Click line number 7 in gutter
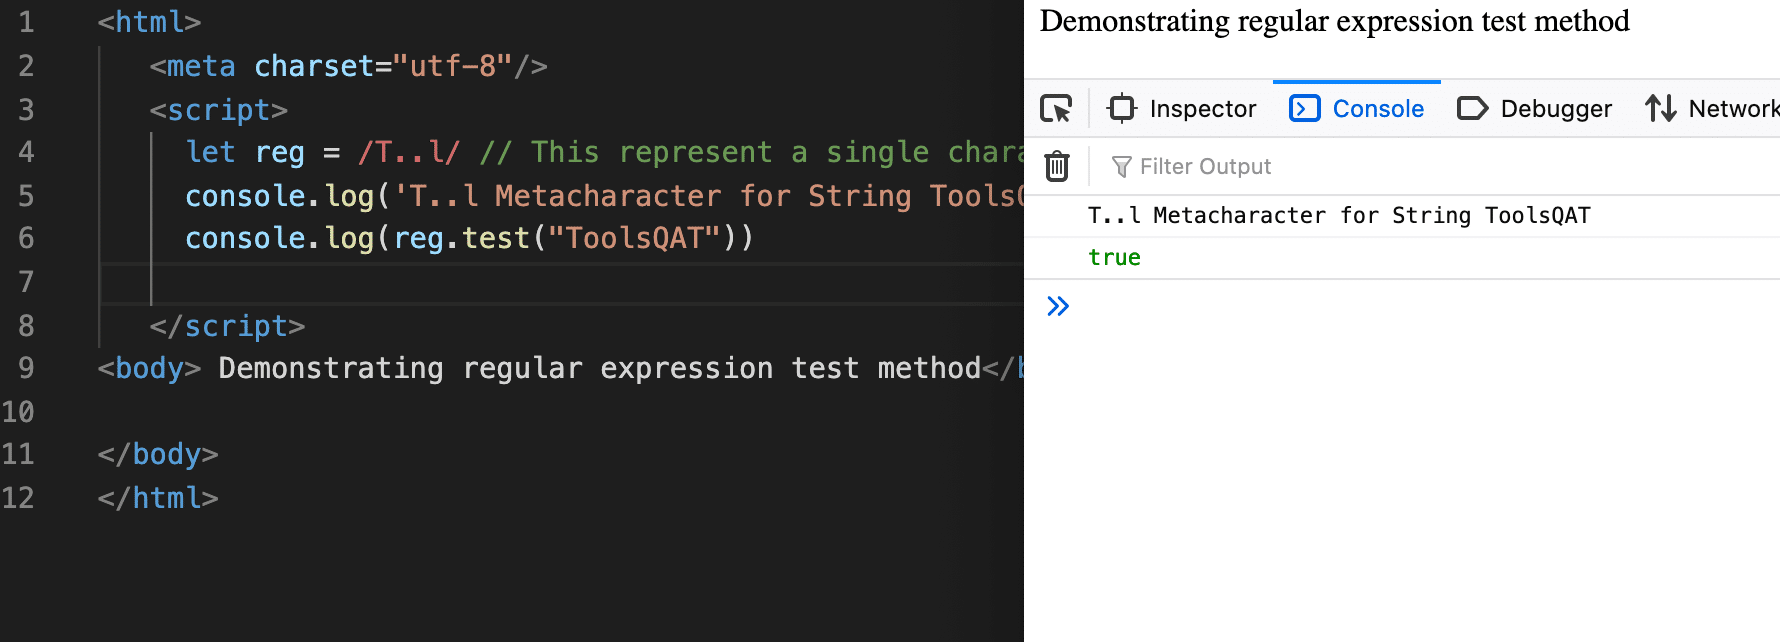Screen dimensions: 1780x642 coord(26,282)
